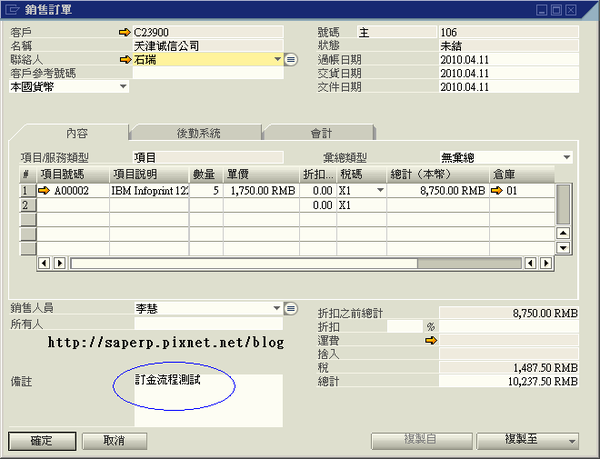
Task: Click the link arrow beside customer code C23900
Action: pyautogui.click(x=125, y=33)
